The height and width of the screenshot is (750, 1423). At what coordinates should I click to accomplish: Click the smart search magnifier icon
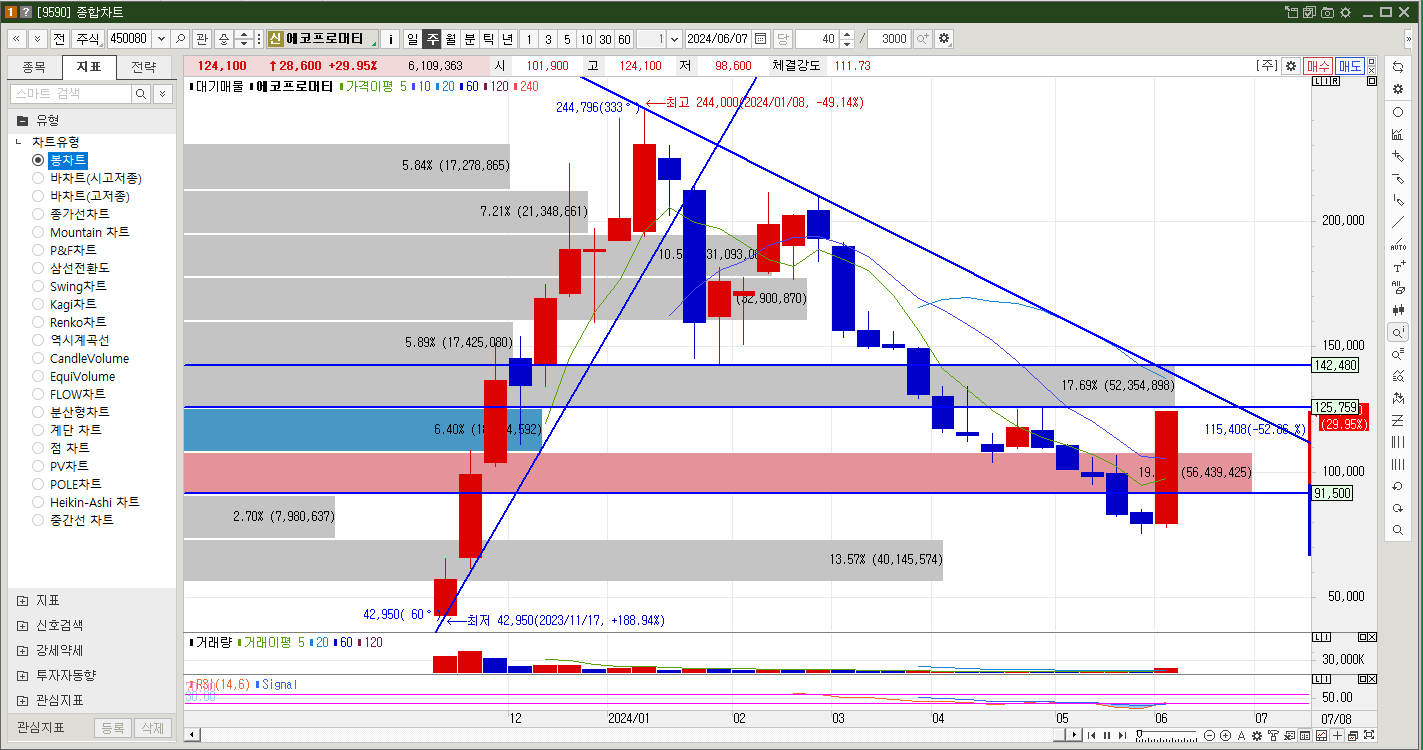(141, 94)
